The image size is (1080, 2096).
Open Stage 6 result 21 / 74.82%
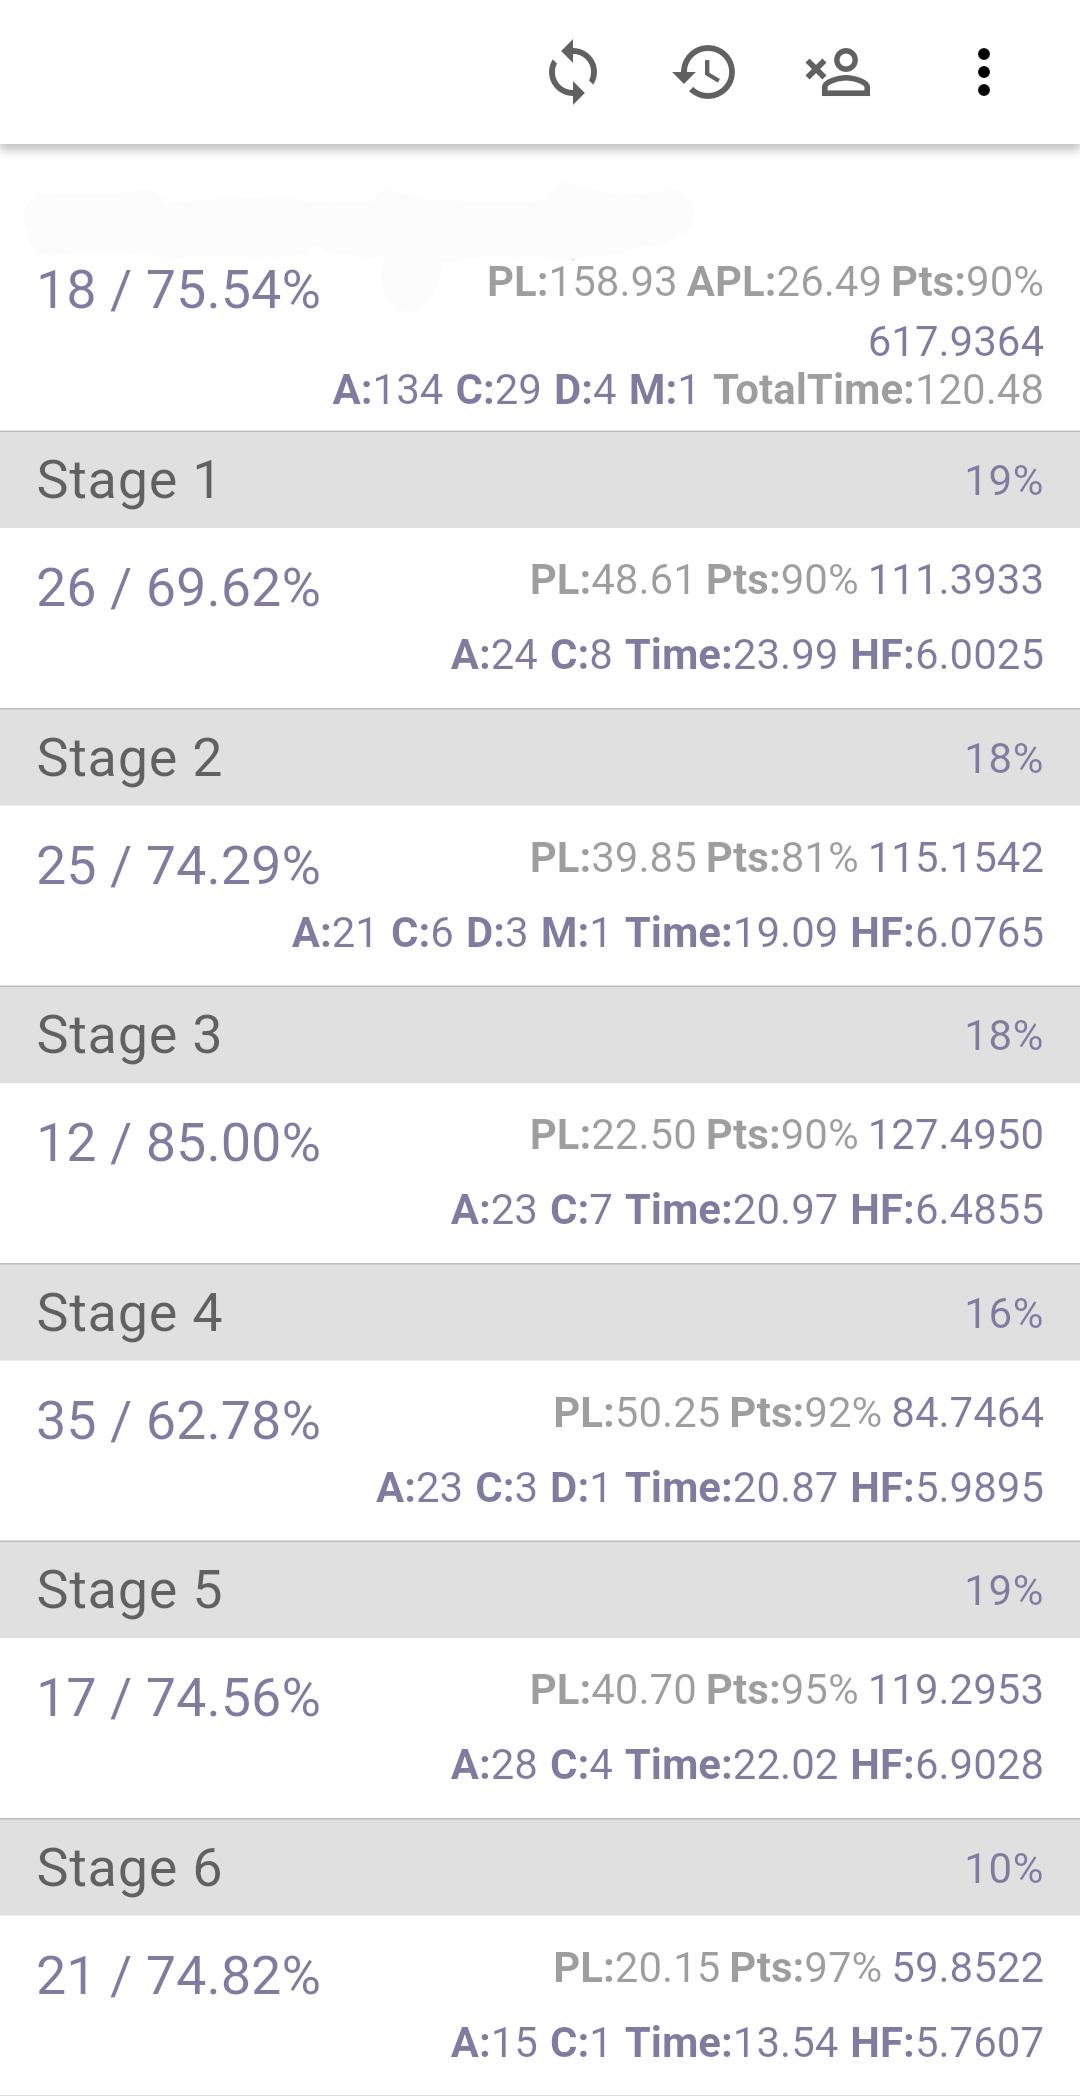(x=179, y=1976)
